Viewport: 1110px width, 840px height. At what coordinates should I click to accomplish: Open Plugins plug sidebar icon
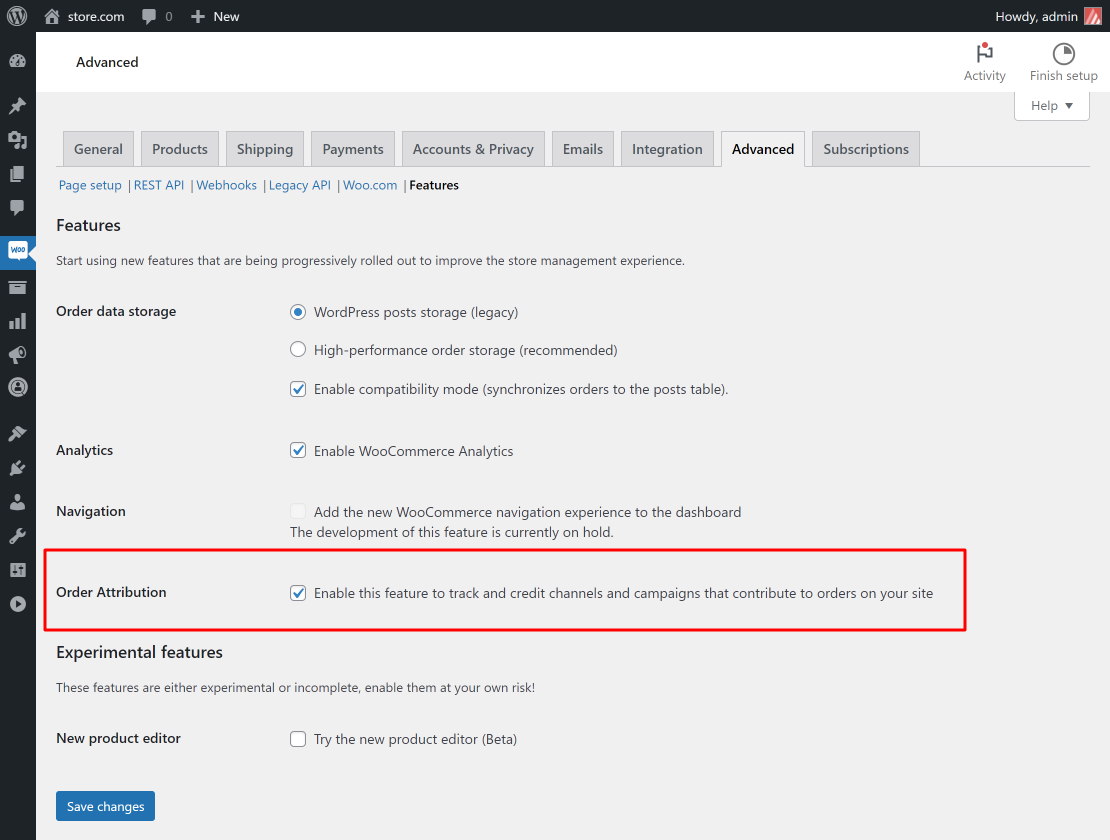[x=18, y=468]
